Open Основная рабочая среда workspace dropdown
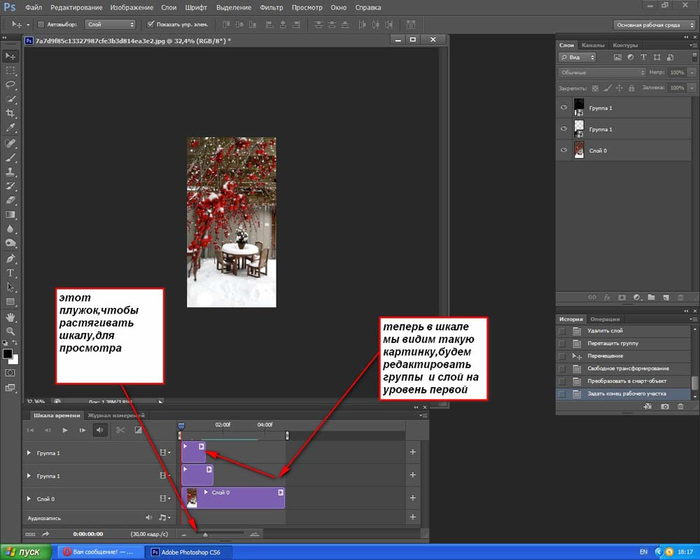The image size is (700, 560). (655, 25)
